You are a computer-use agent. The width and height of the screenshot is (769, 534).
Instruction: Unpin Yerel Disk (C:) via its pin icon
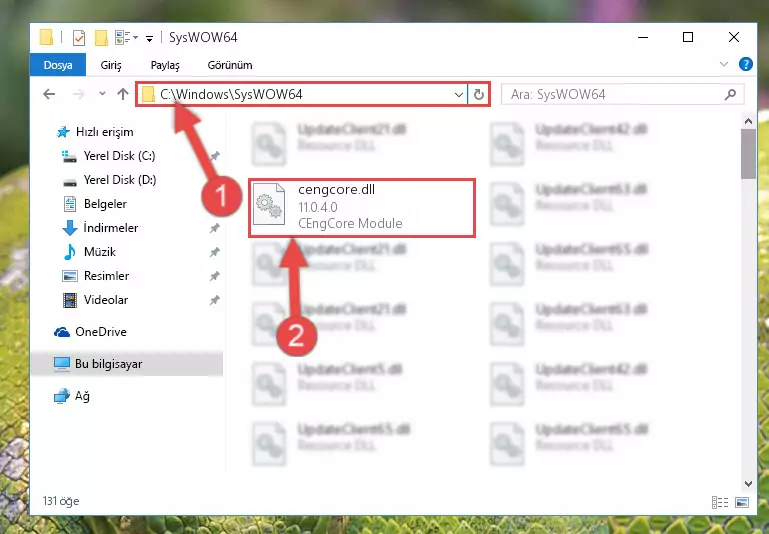(x=214, y=156)
